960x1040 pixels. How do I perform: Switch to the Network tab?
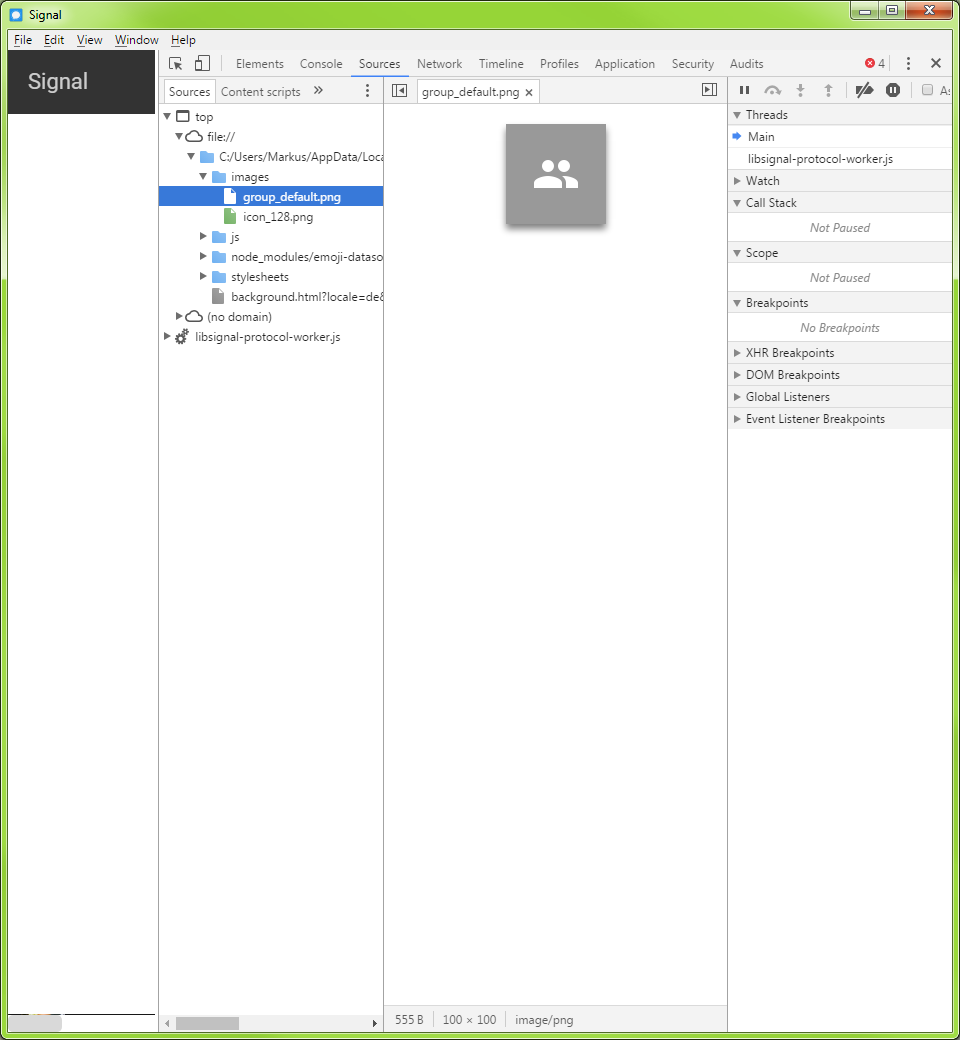[439, 64]
